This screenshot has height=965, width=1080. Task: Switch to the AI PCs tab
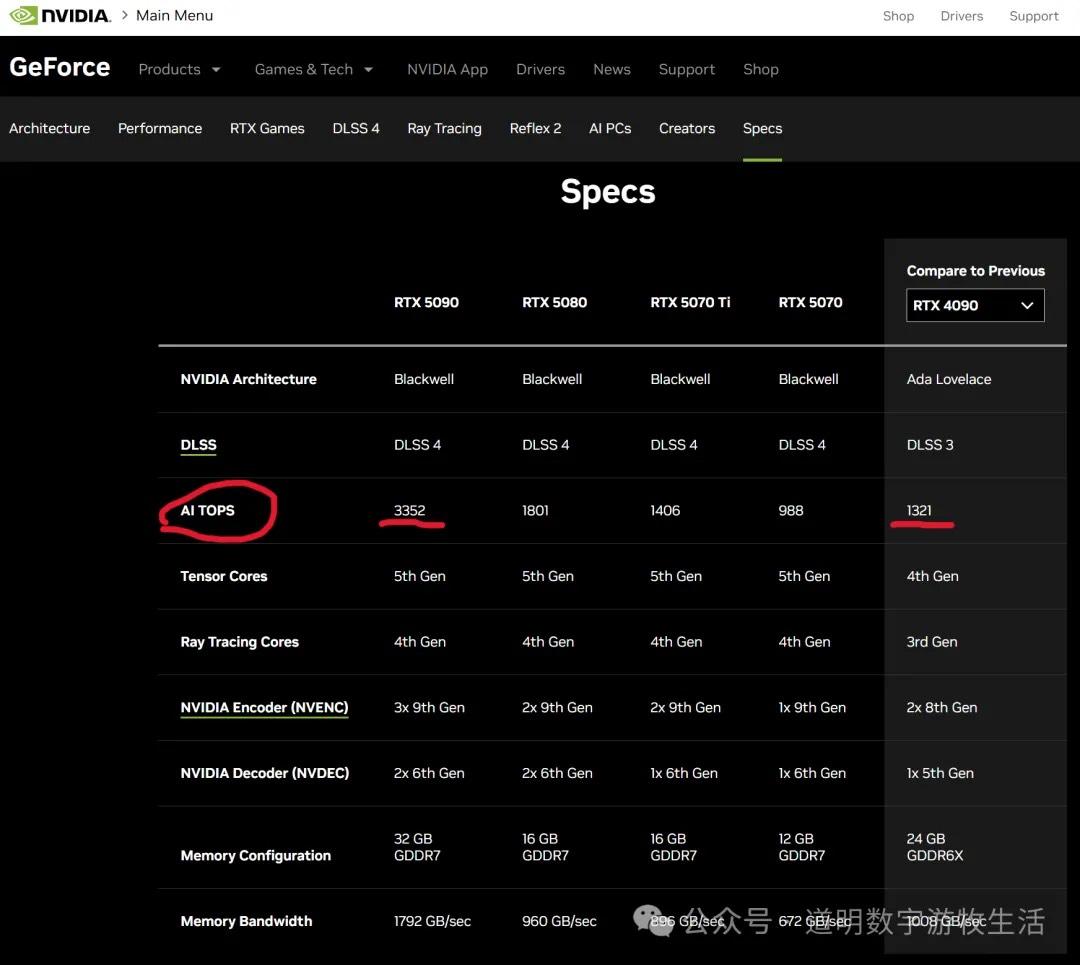(x=610, y=128)
